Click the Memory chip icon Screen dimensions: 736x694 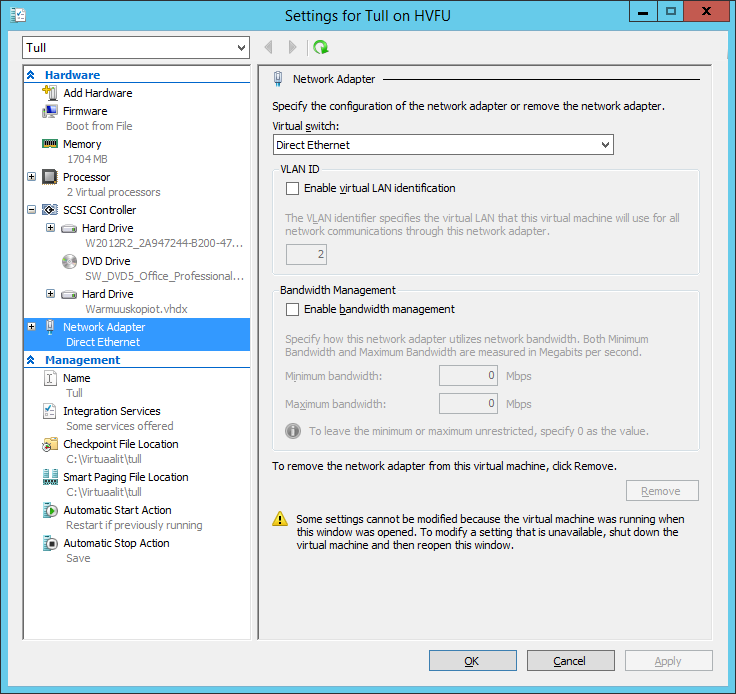point(50,144)
